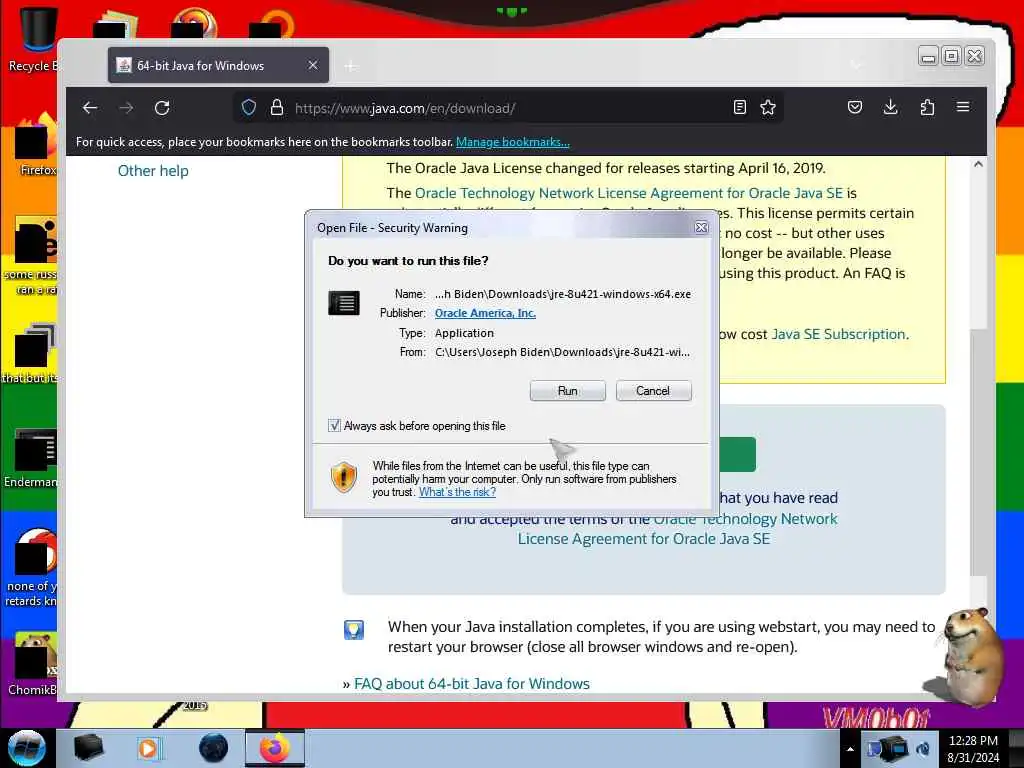
Task: Click the lightbulb tip icon
Action: 353,630
